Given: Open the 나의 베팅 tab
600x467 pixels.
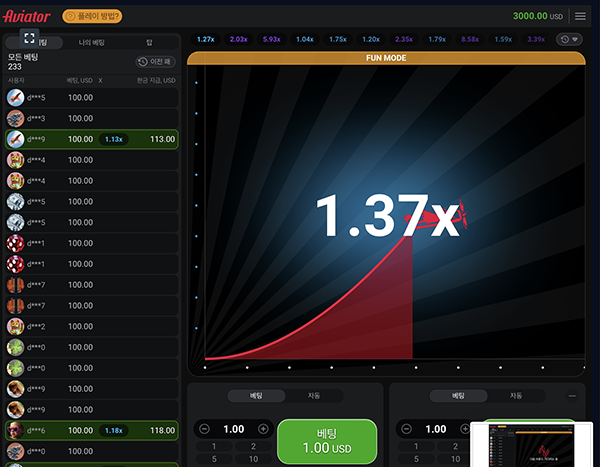Looking at the screenshot, I should [91, 43].
